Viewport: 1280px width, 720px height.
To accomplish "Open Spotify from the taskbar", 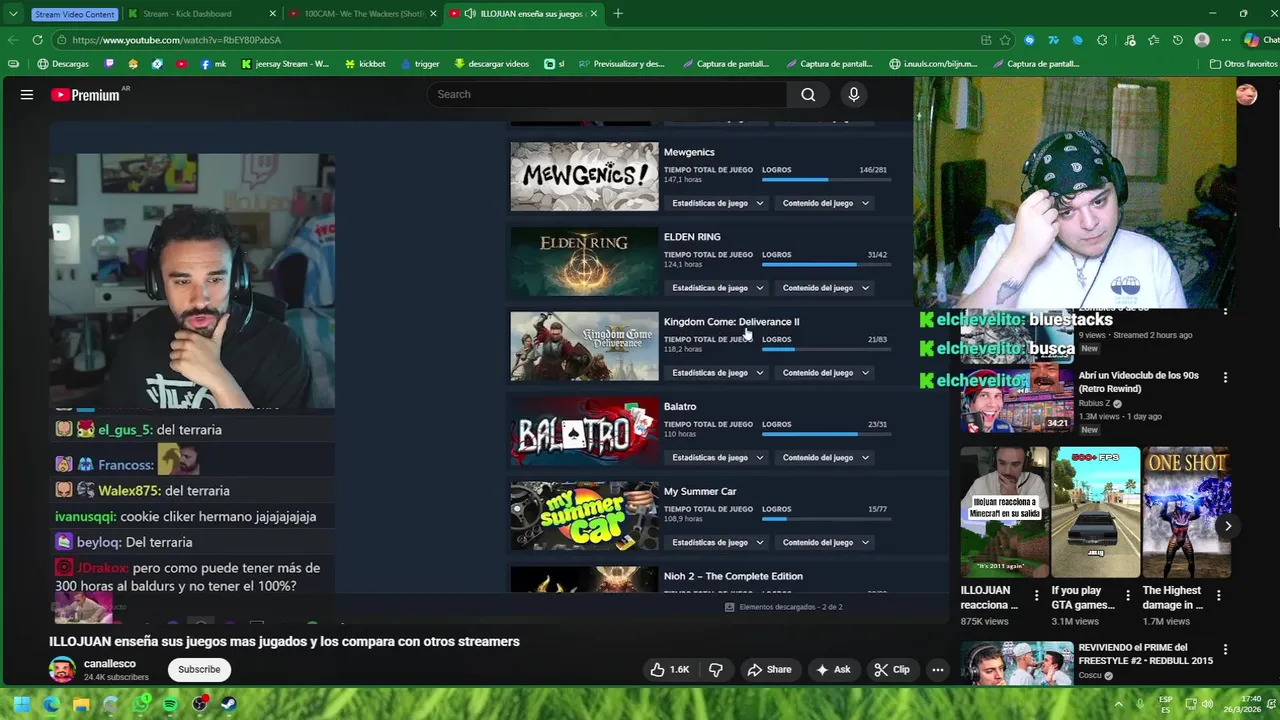I will click(x=170, y=704).
